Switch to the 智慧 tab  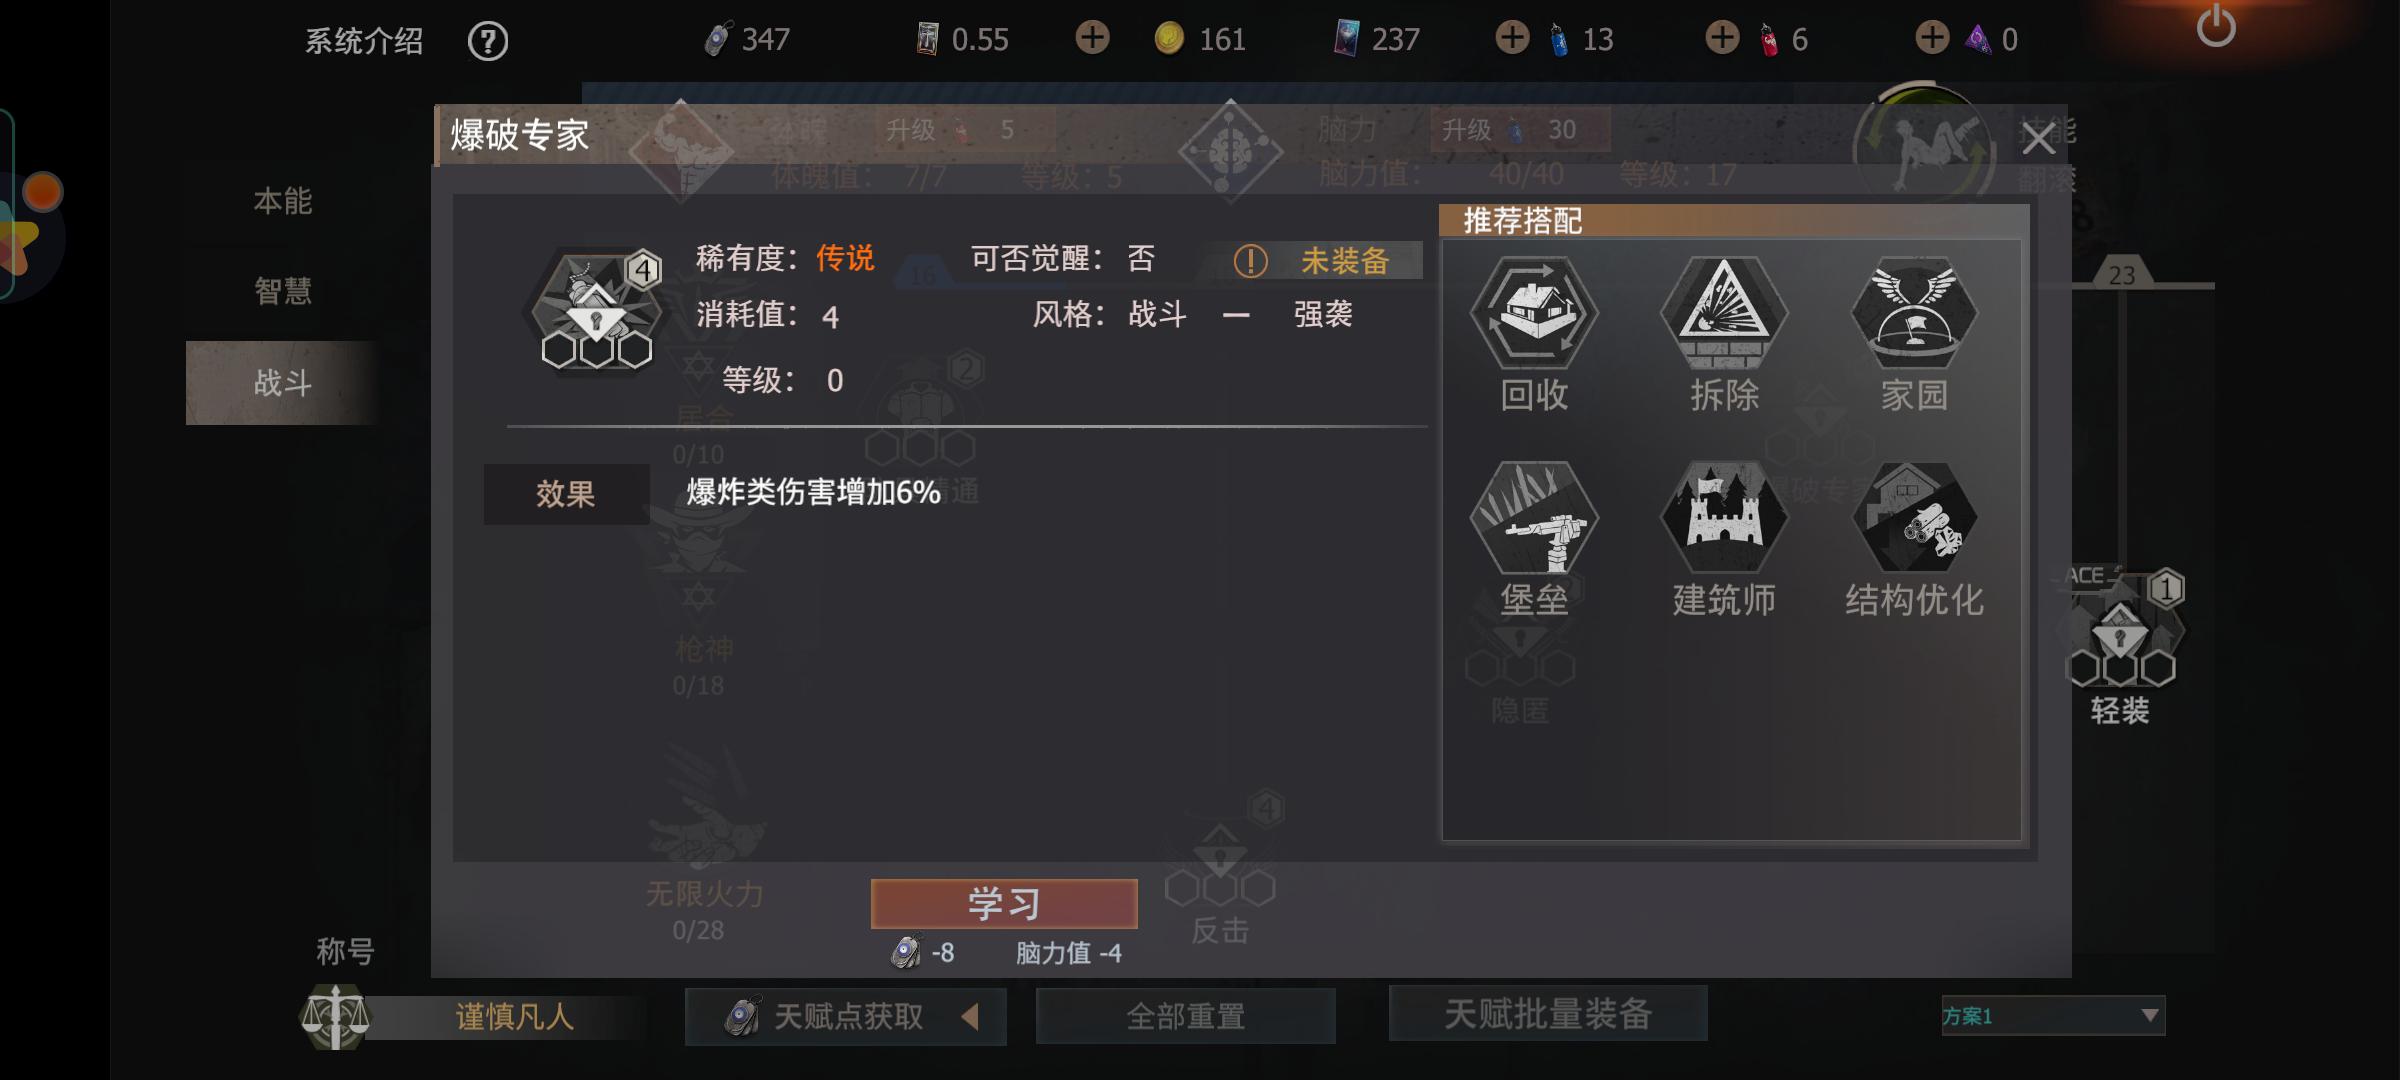coord(283,291)
